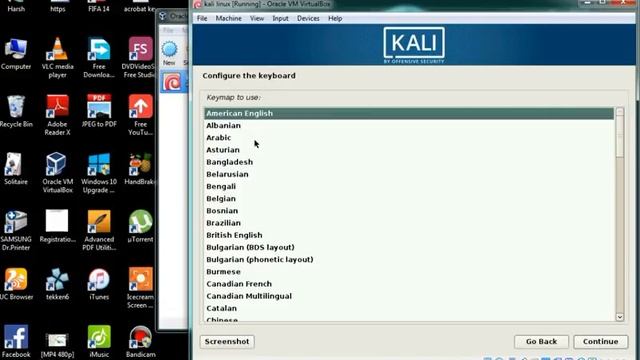This screenshot has width=640, height=360.
Task: Open the Machine menu
Action: (229, 18)
